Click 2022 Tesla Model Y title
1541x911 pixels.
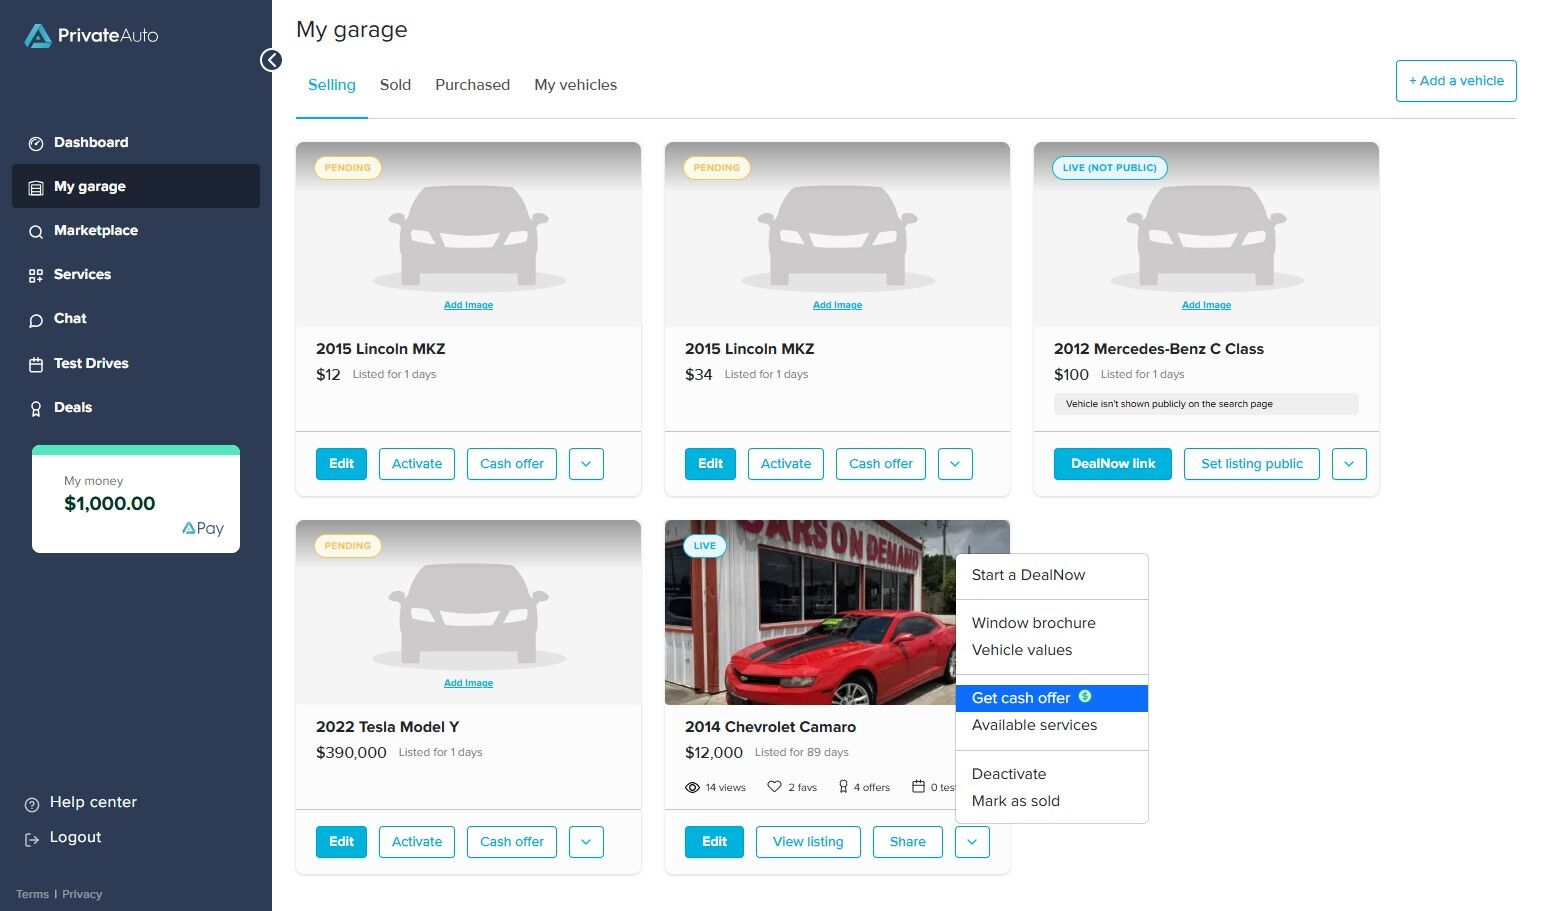(387, 727)
